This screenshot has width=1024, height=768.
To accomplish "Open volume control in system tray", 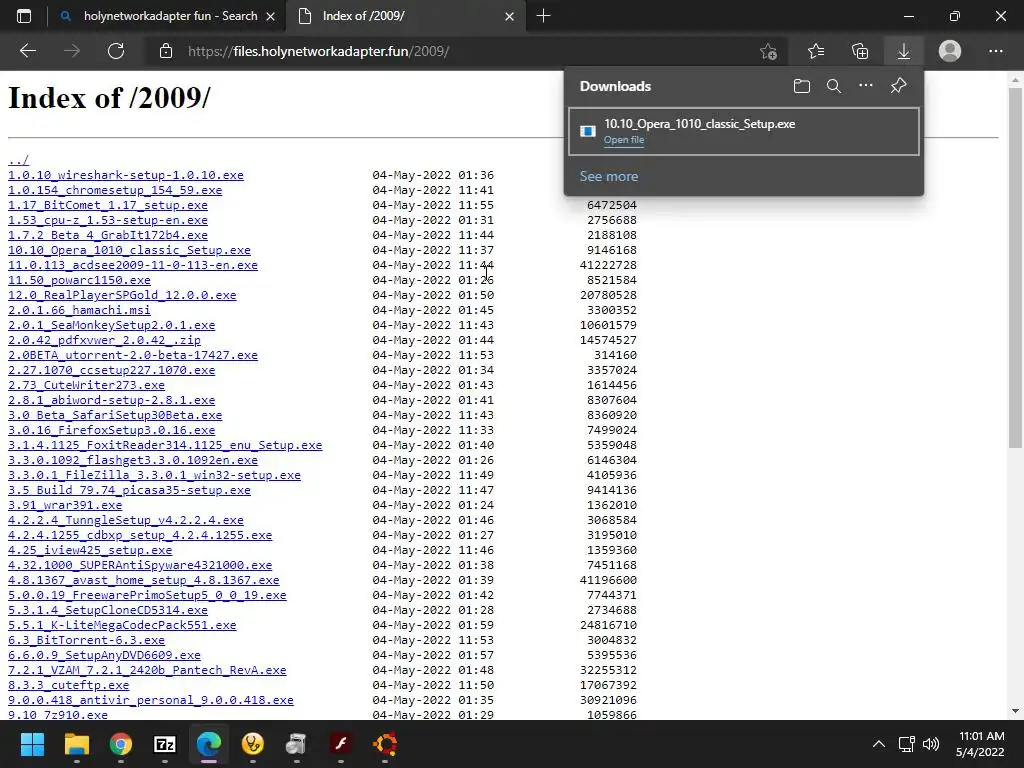I will tap(931, 744).
